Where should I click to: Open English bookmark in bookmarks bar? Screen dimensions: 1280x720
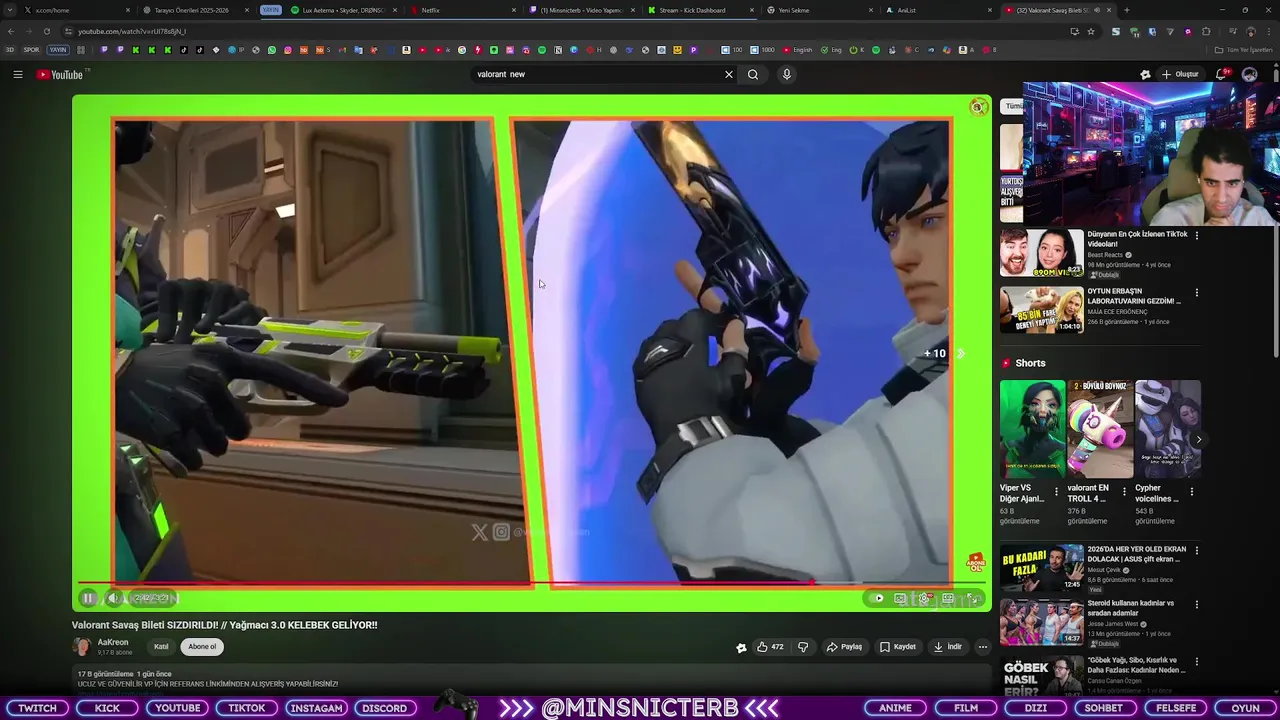tap(798, 50)
